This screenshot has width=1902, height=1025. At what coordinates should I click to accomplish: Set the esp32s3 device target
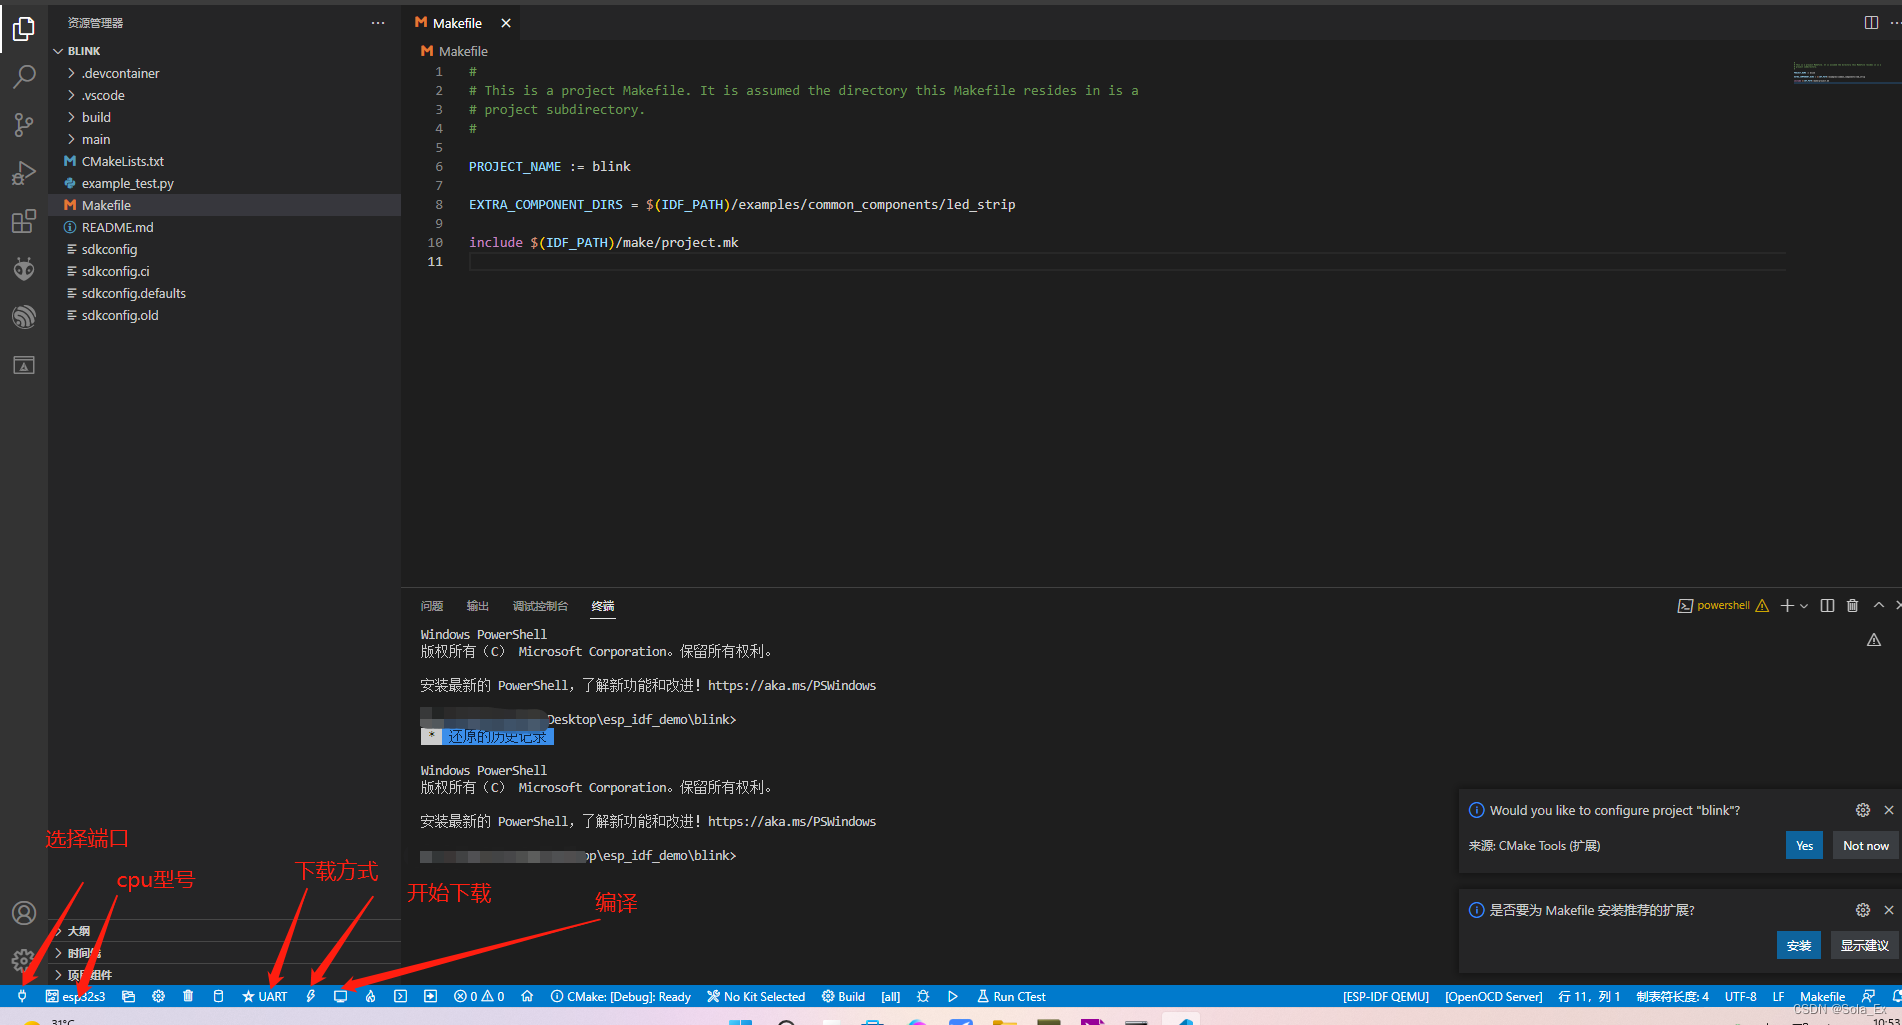coord(76,996)
